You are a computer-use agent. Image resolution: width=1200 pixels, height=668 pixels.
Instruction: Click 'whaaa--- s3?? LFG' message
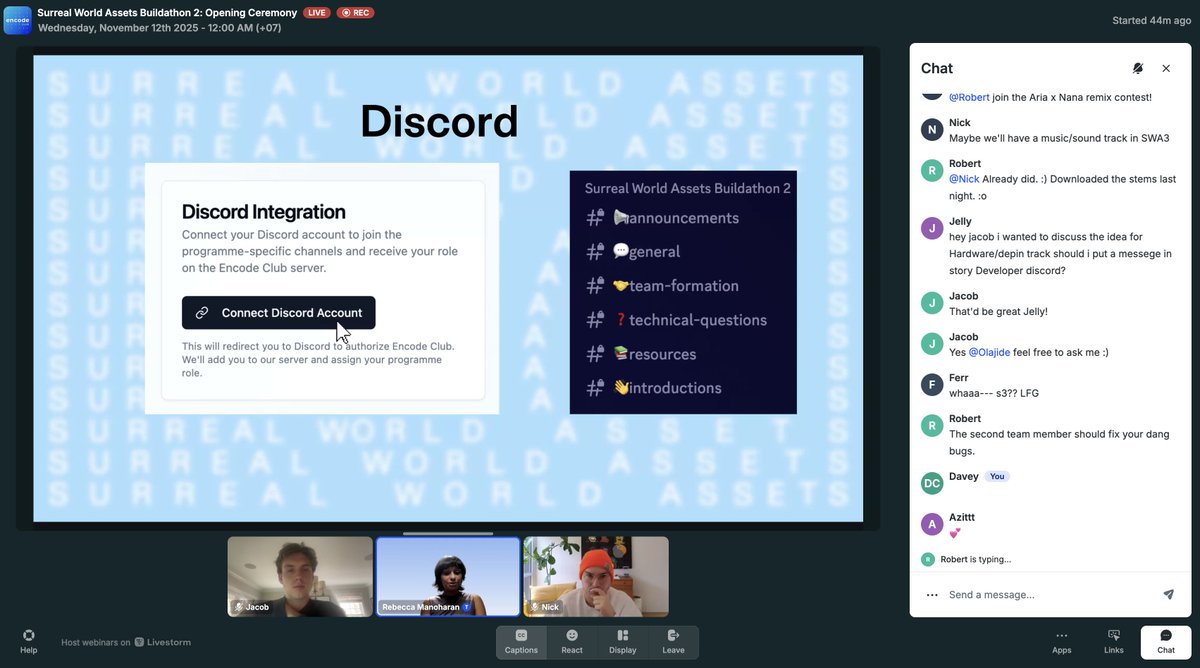pos(994,393)
